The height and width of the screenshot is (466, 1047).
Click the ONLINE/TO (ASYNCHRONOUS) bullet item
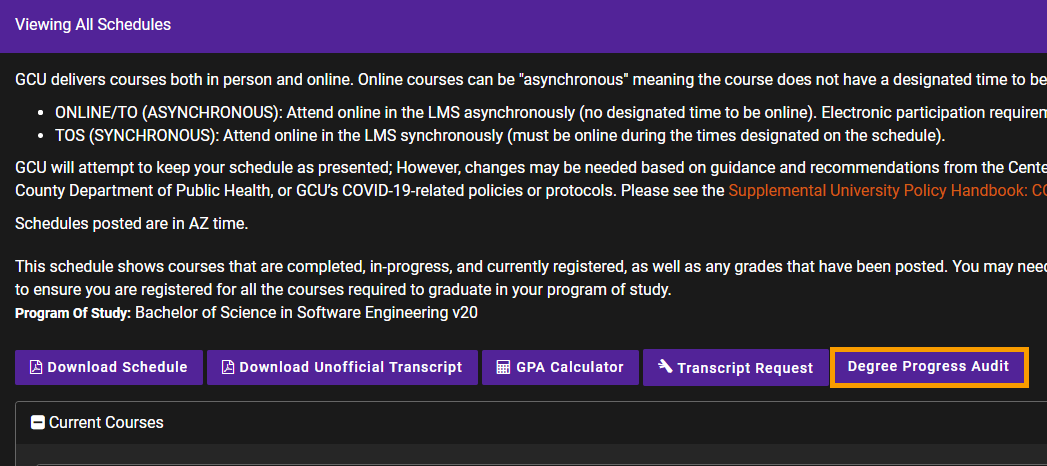click(551, 112)
